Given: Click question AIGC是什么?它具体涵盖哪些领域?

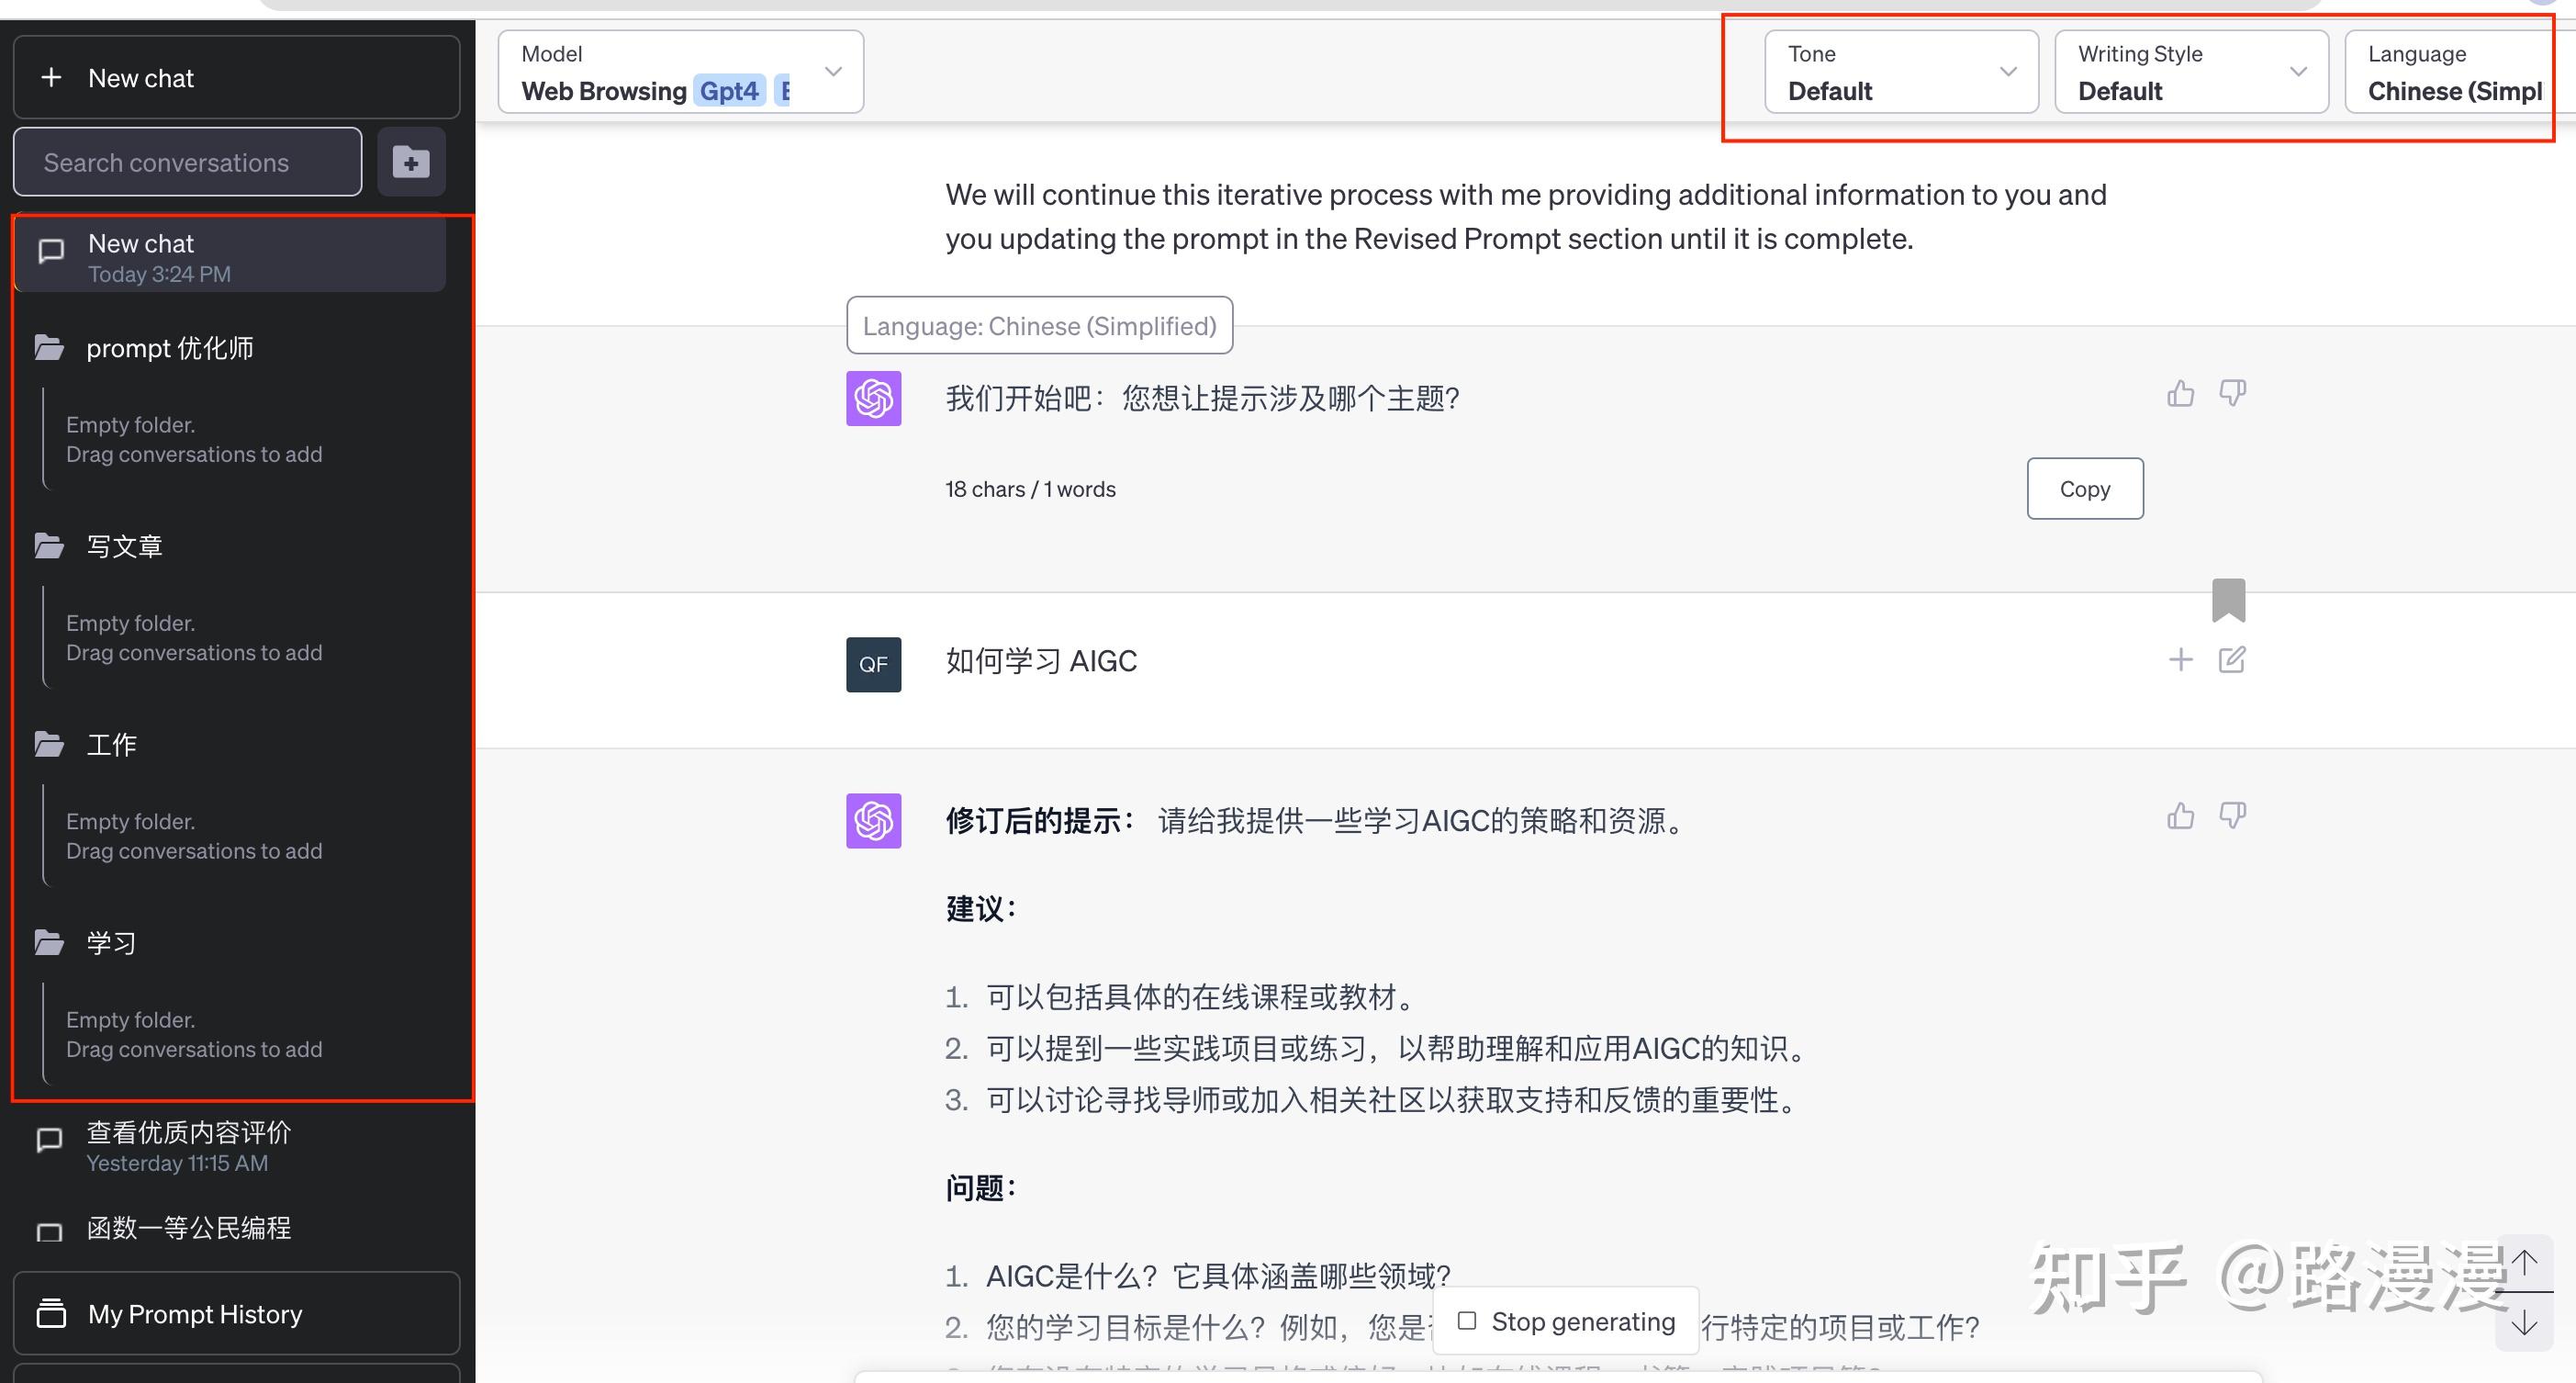Looking at the screenshot, I should (x=1218, y=1276).
